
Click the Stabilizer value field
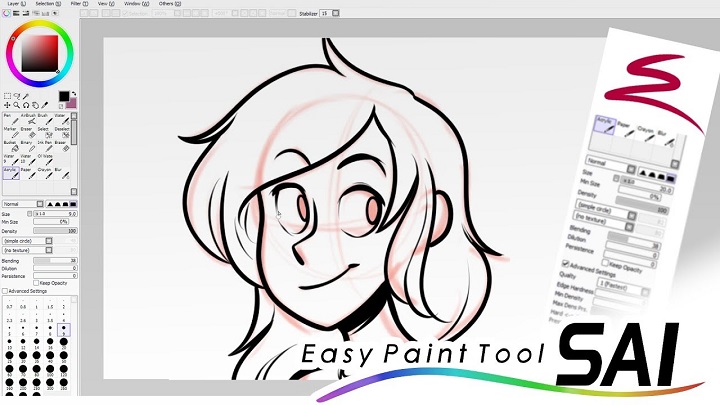point(326,13)
